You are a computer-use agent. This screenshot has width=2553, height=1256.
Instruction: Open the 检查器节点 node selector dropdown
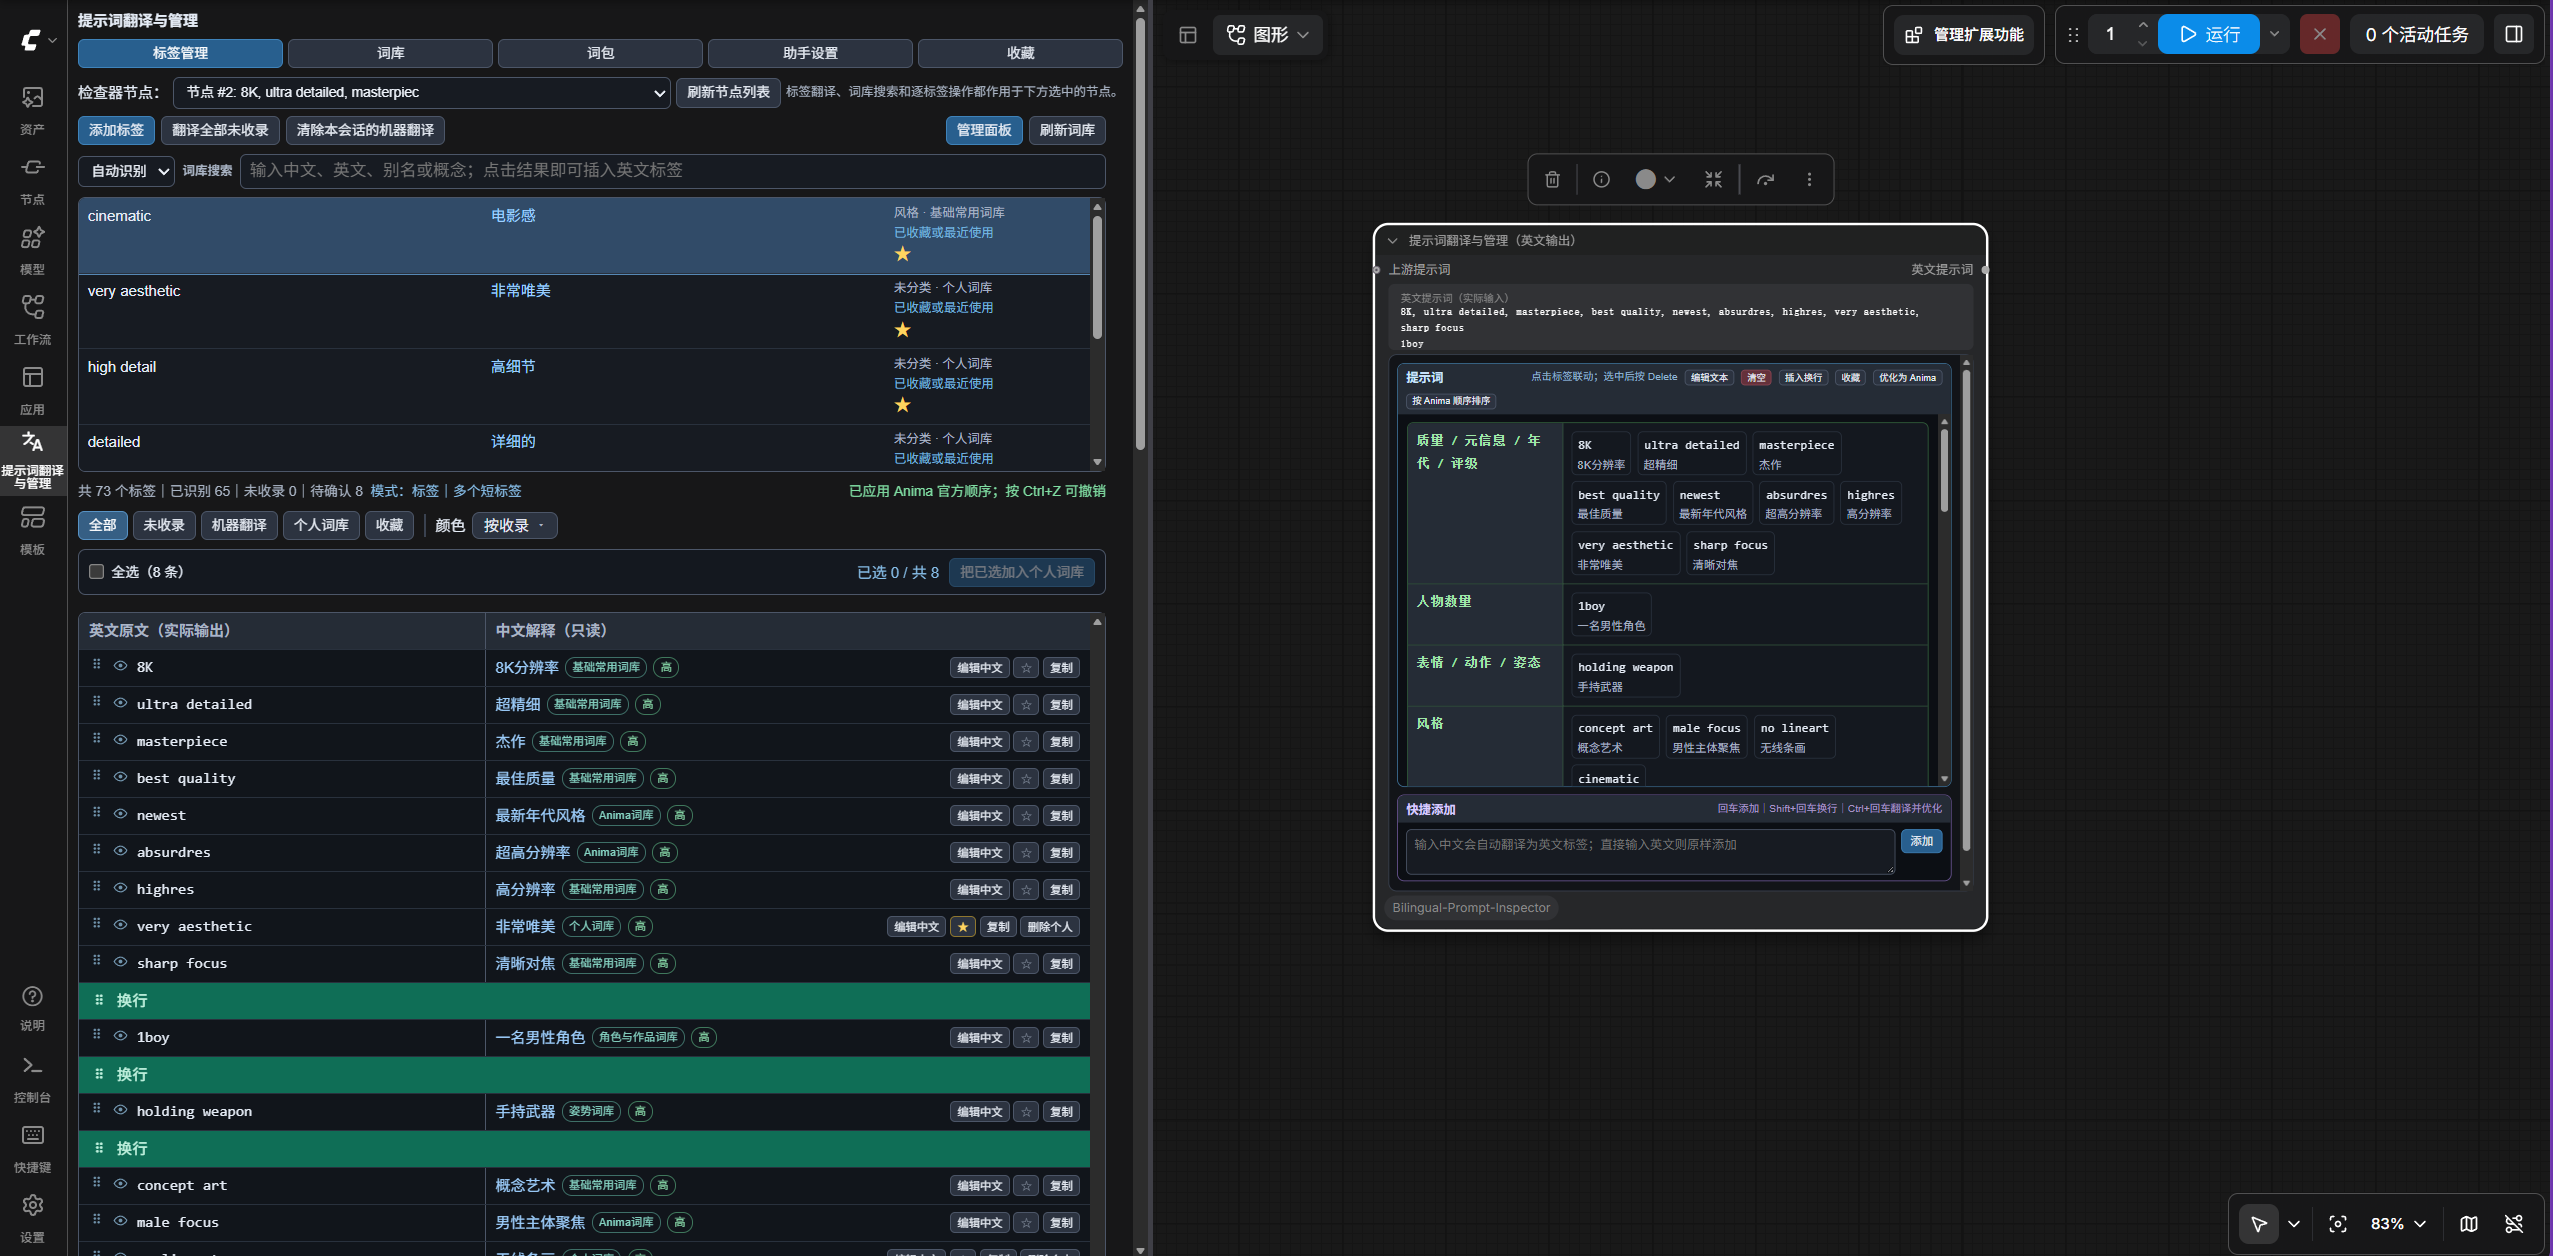421,92
